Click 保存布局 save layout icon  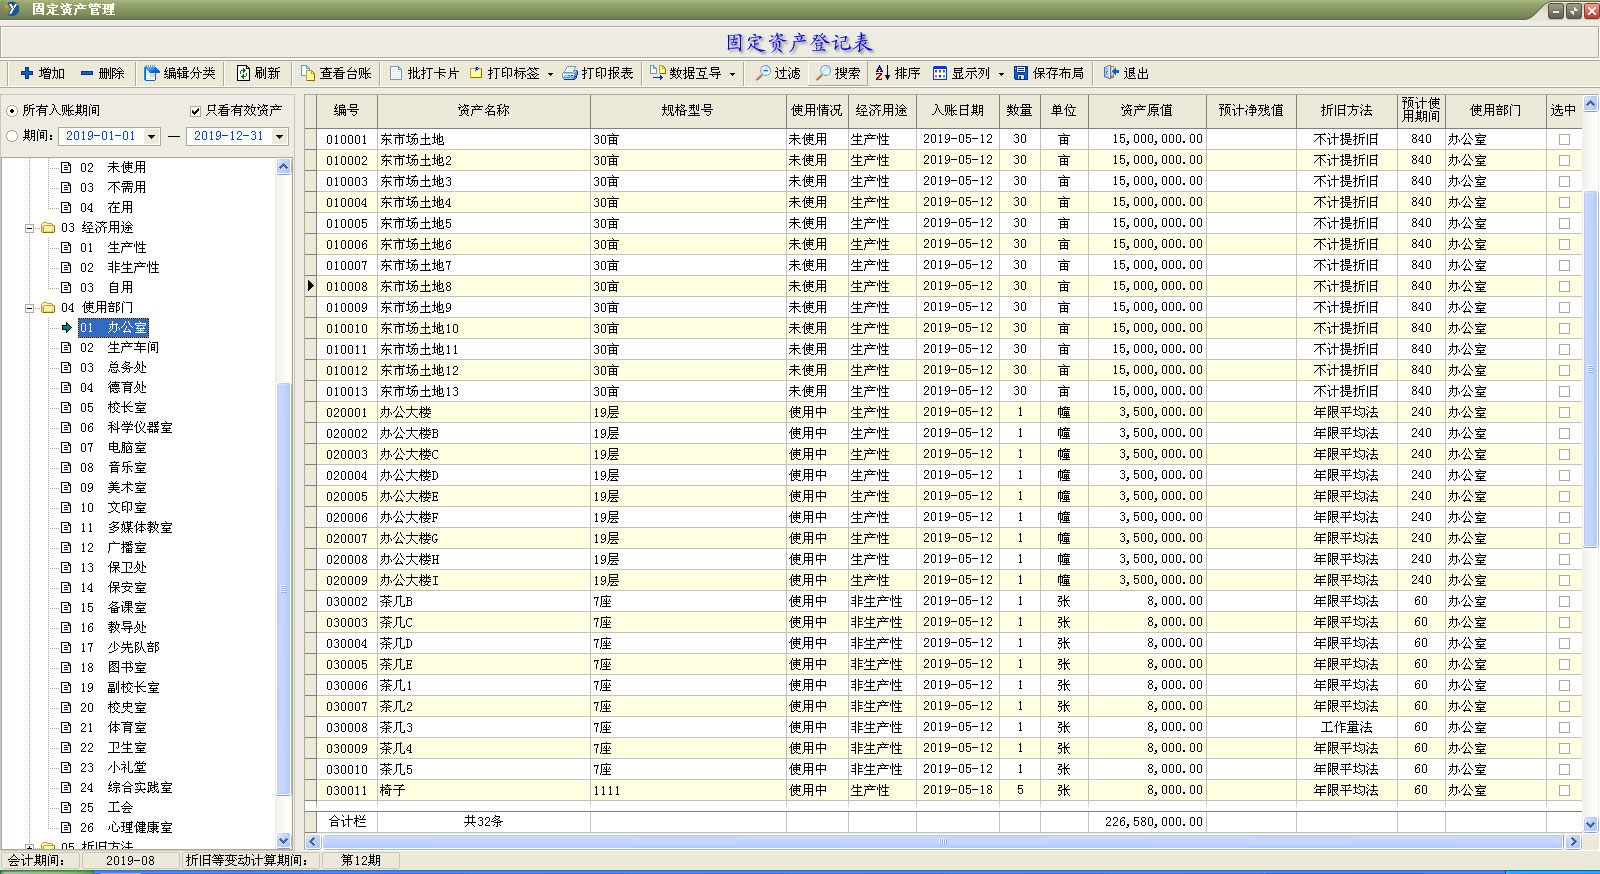pos(1021,73)
